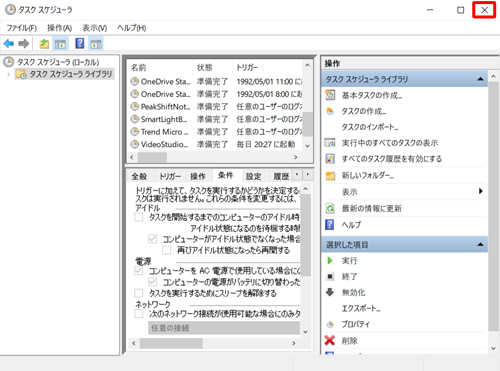Select OneDrive Sta.. task at 8:00
The image size is (500, 371).
point(217,94)
